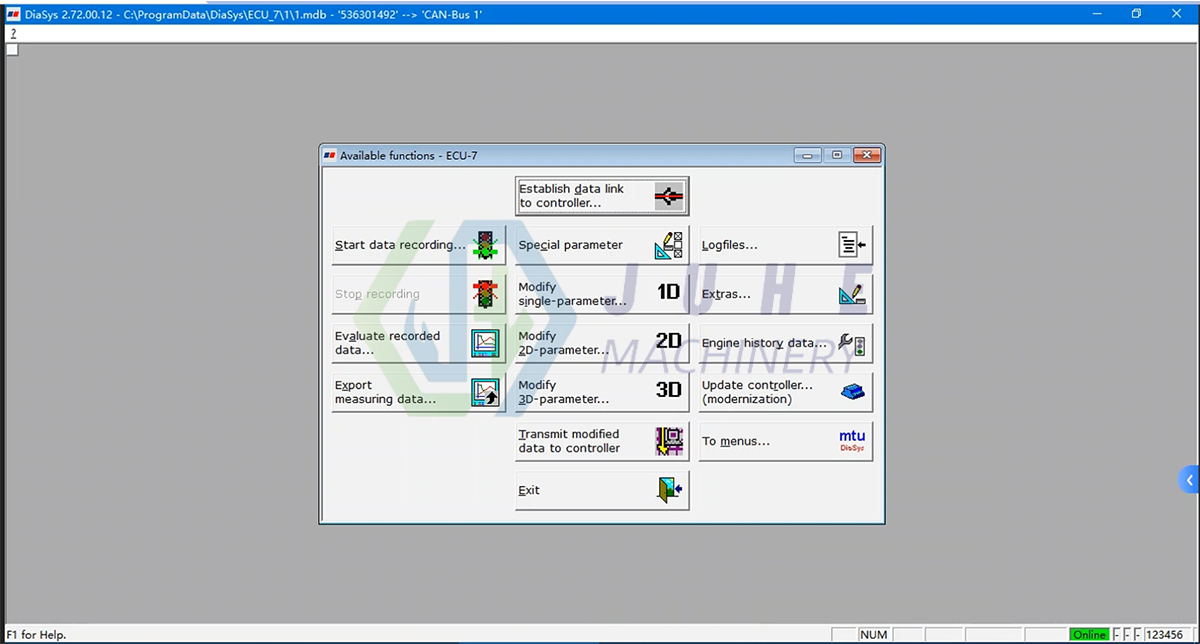Click the blue side-panel chevron at right edge
1200x644 pixels.
(x=1190, y=481)
